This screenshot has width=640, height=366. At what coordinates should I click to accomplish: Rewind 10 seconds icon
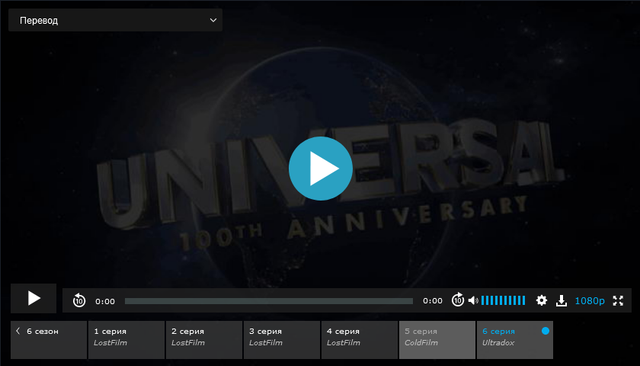click(x=79, y=301)
